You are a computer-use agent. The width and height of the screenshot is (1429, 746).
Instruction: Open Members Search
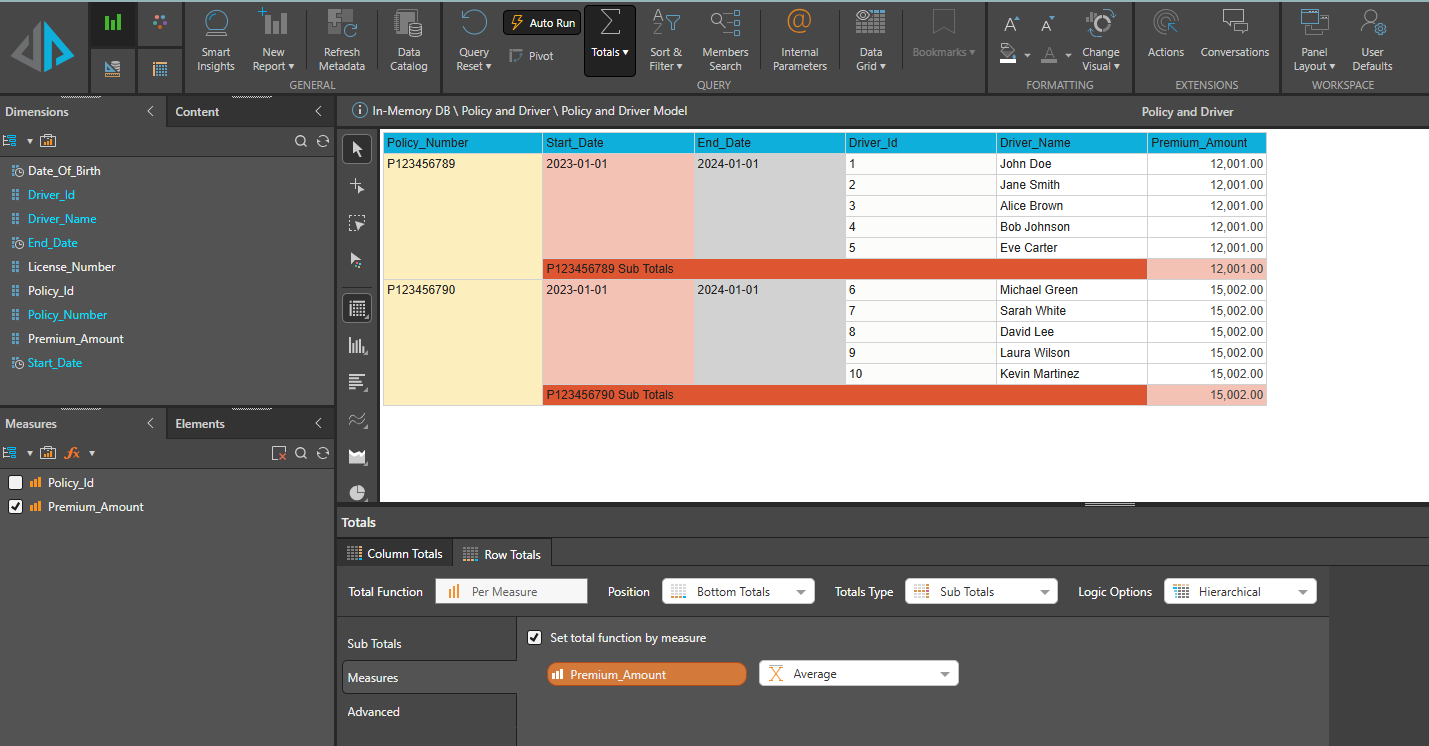point(725,40)
